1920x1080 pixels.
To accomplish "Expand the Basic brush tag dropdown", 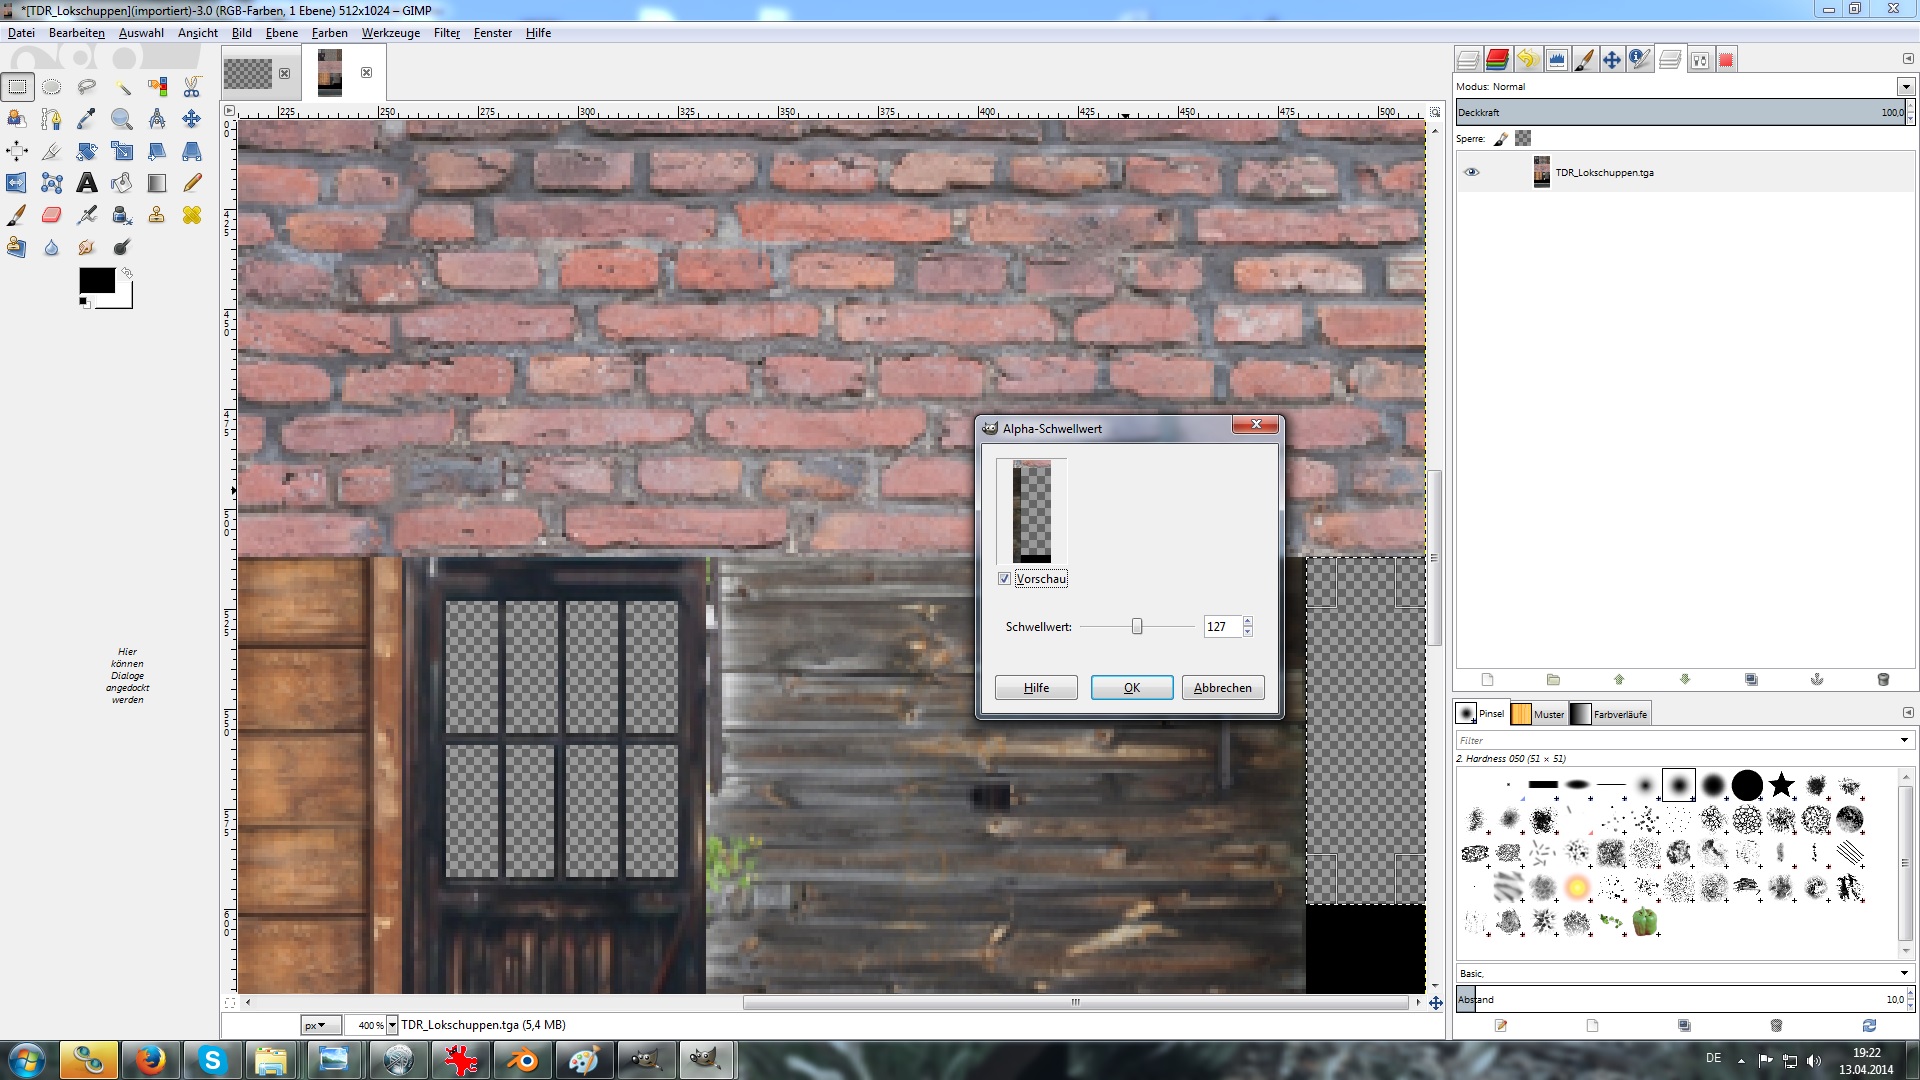I will click(1904, 973).
